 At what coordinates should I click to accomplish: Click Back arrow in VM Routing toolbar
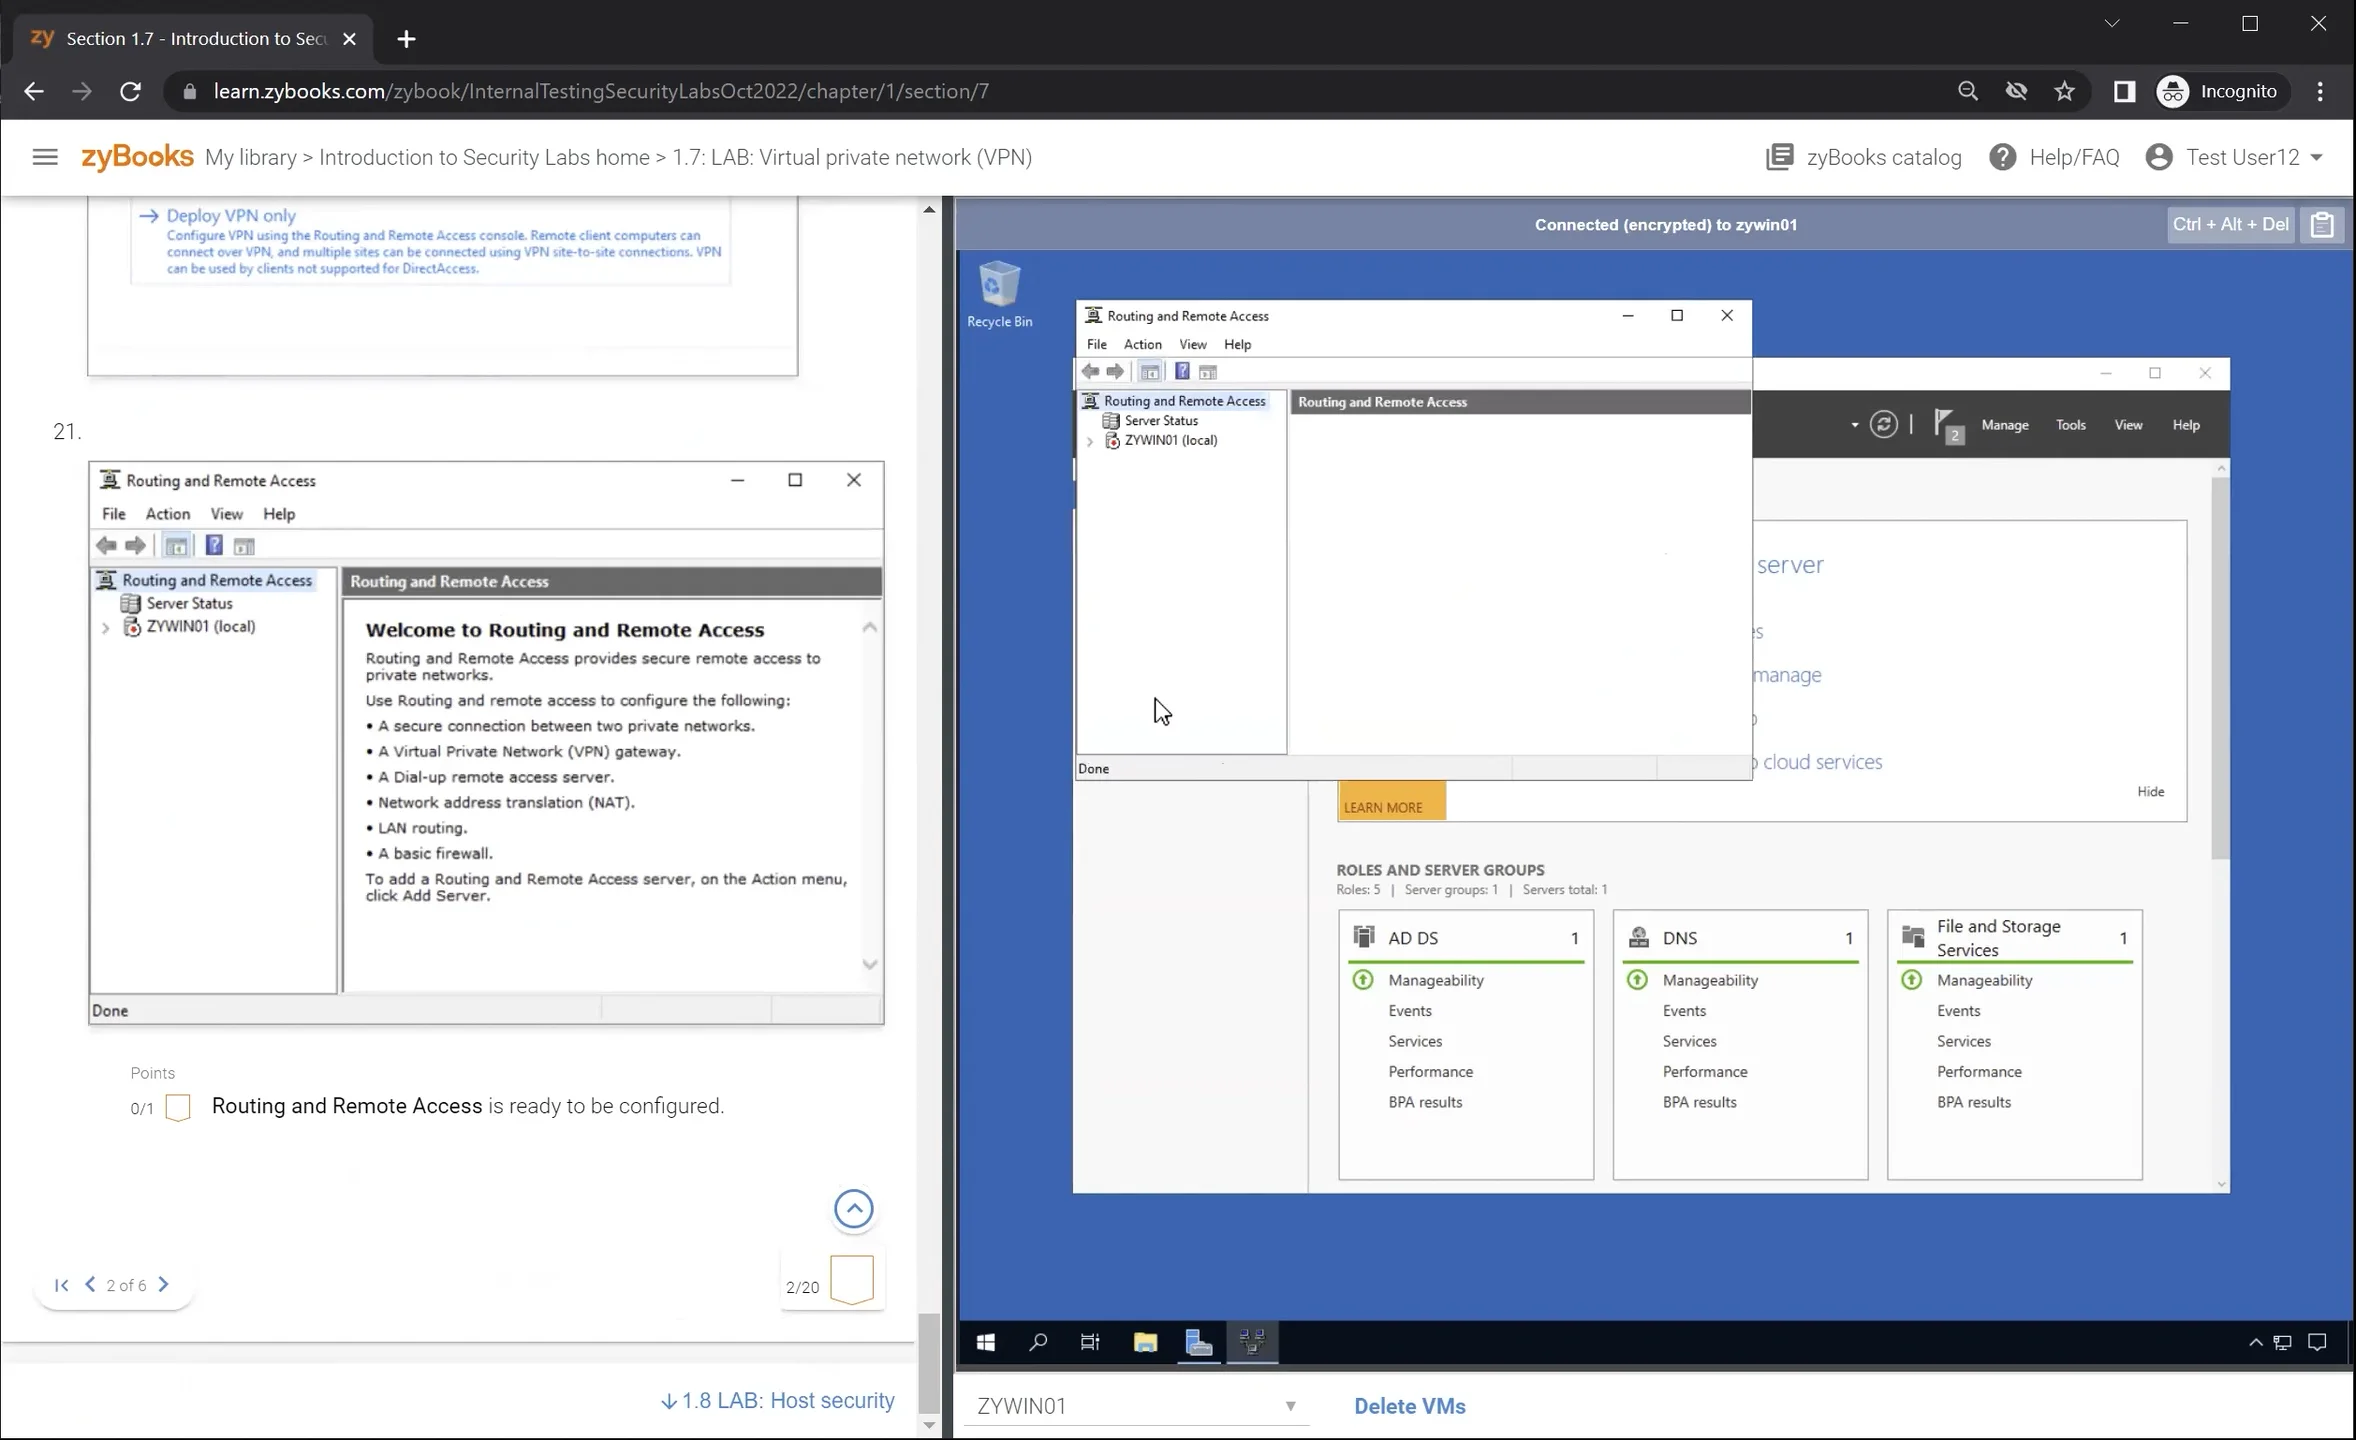(1090, 372)
